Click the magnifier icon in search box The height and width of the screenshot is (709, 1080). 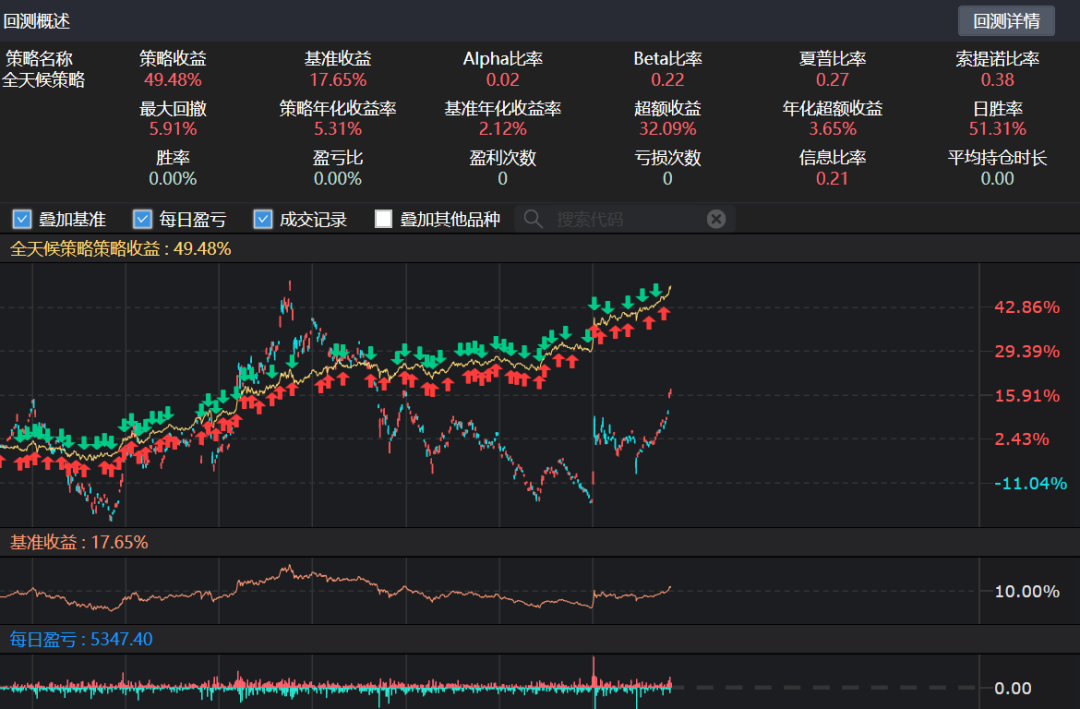(533, 219)
